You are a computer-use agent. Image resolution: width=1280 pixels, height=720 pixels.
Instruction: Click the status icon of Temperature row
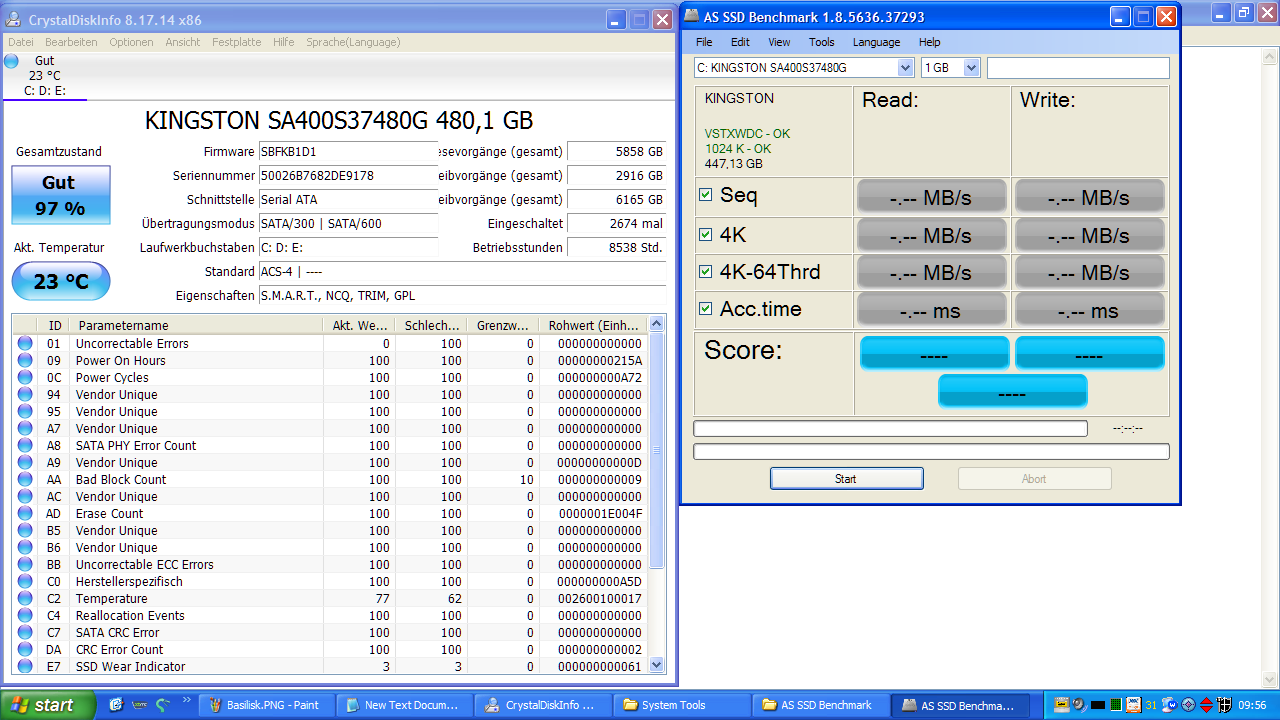tap(25, 598)
